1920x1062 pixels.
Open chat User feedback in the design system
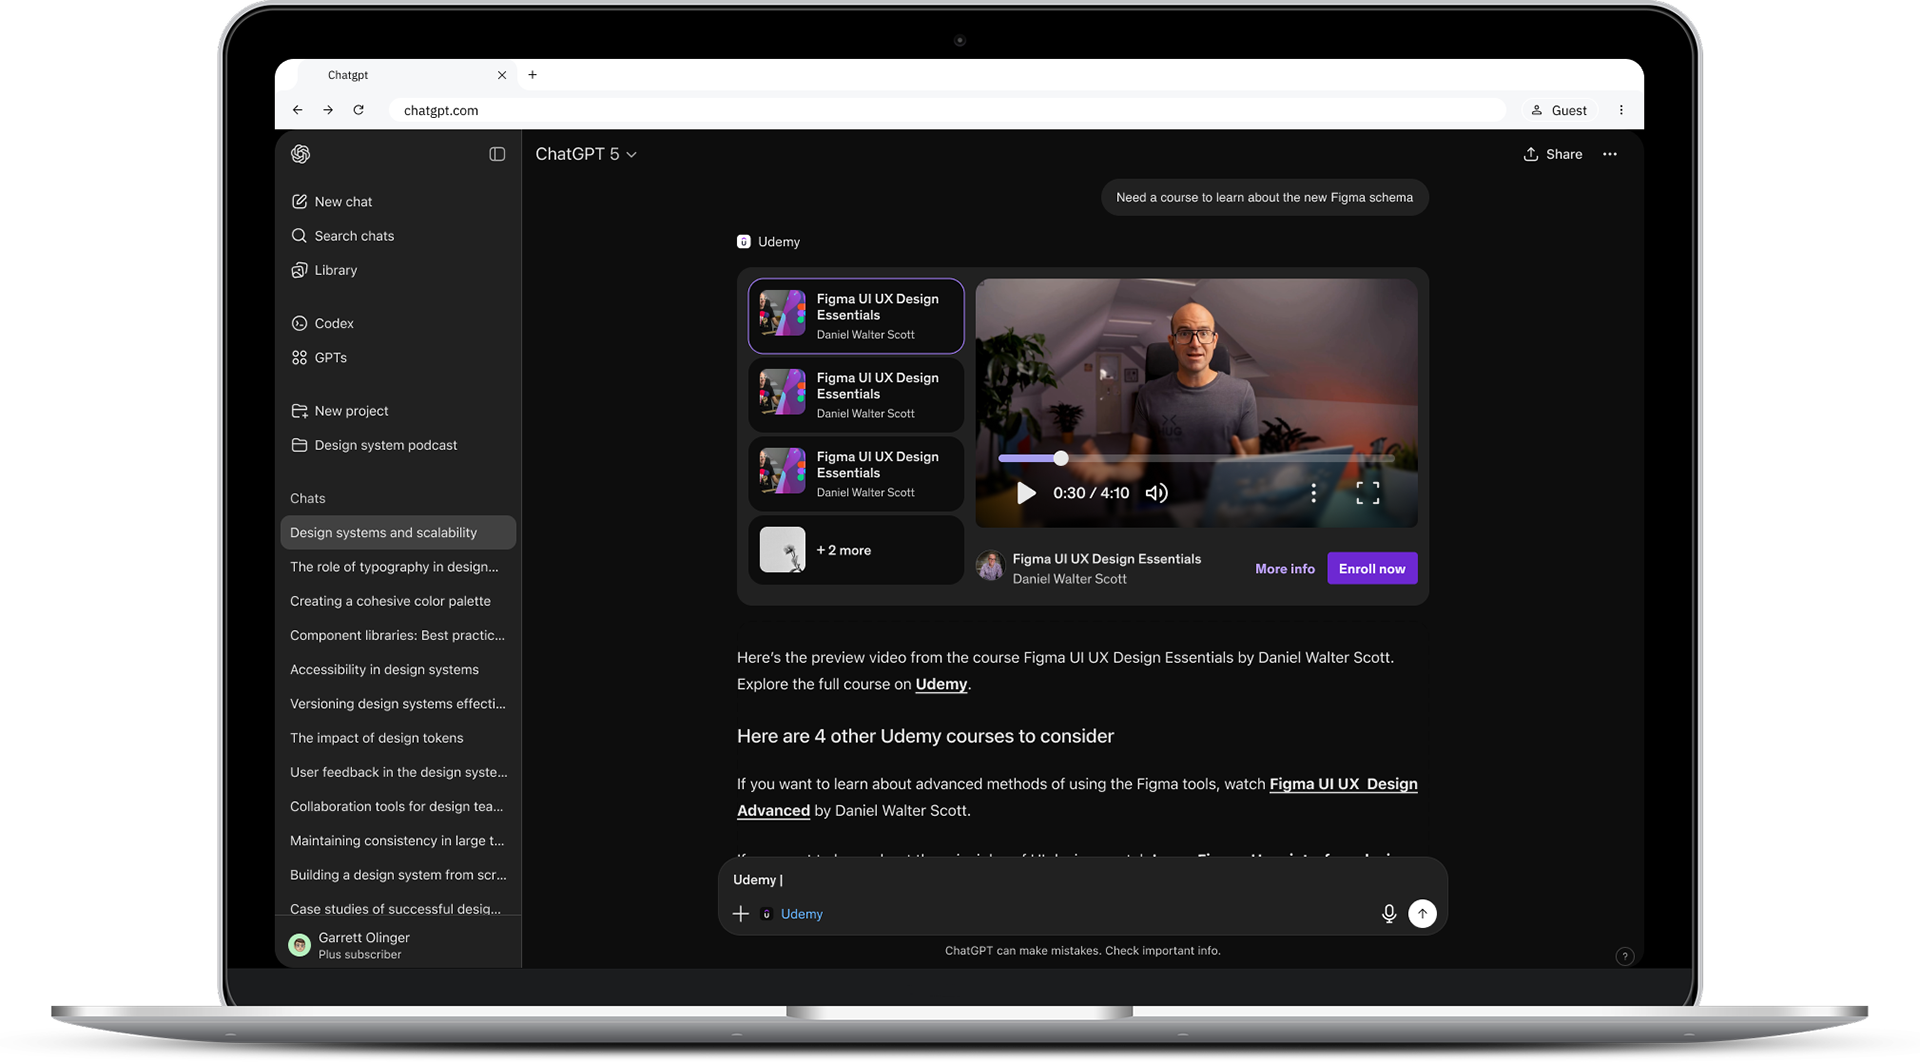click(398, 772)
